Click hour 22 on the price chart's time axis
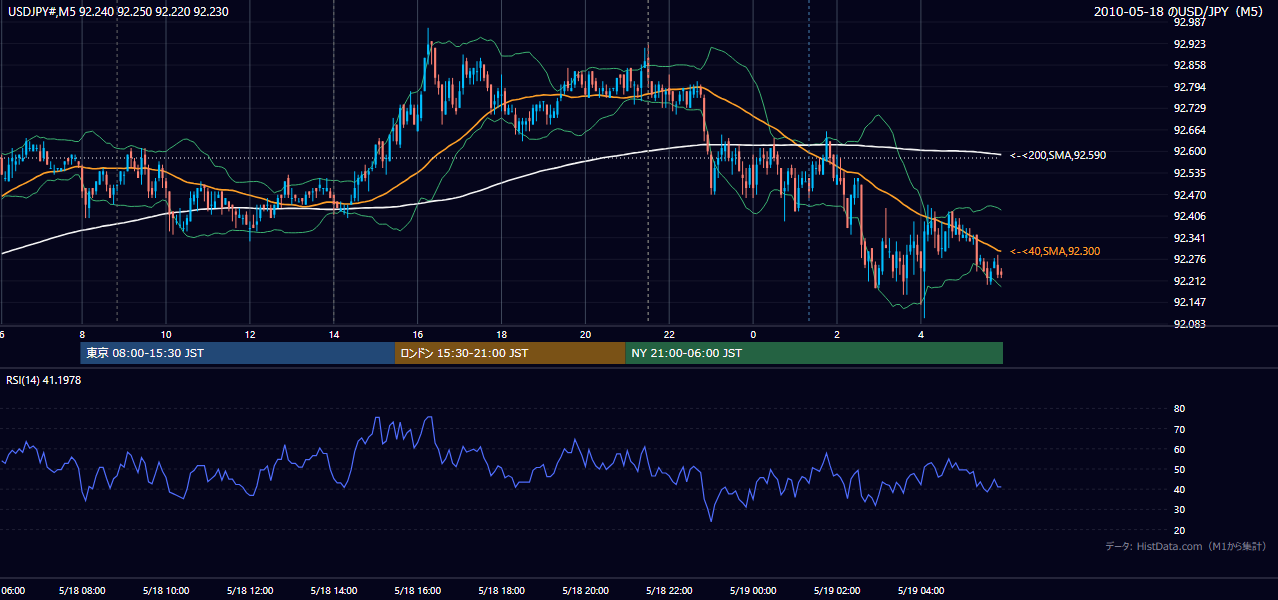This screenshot has height=600, width=1278. 669,335
